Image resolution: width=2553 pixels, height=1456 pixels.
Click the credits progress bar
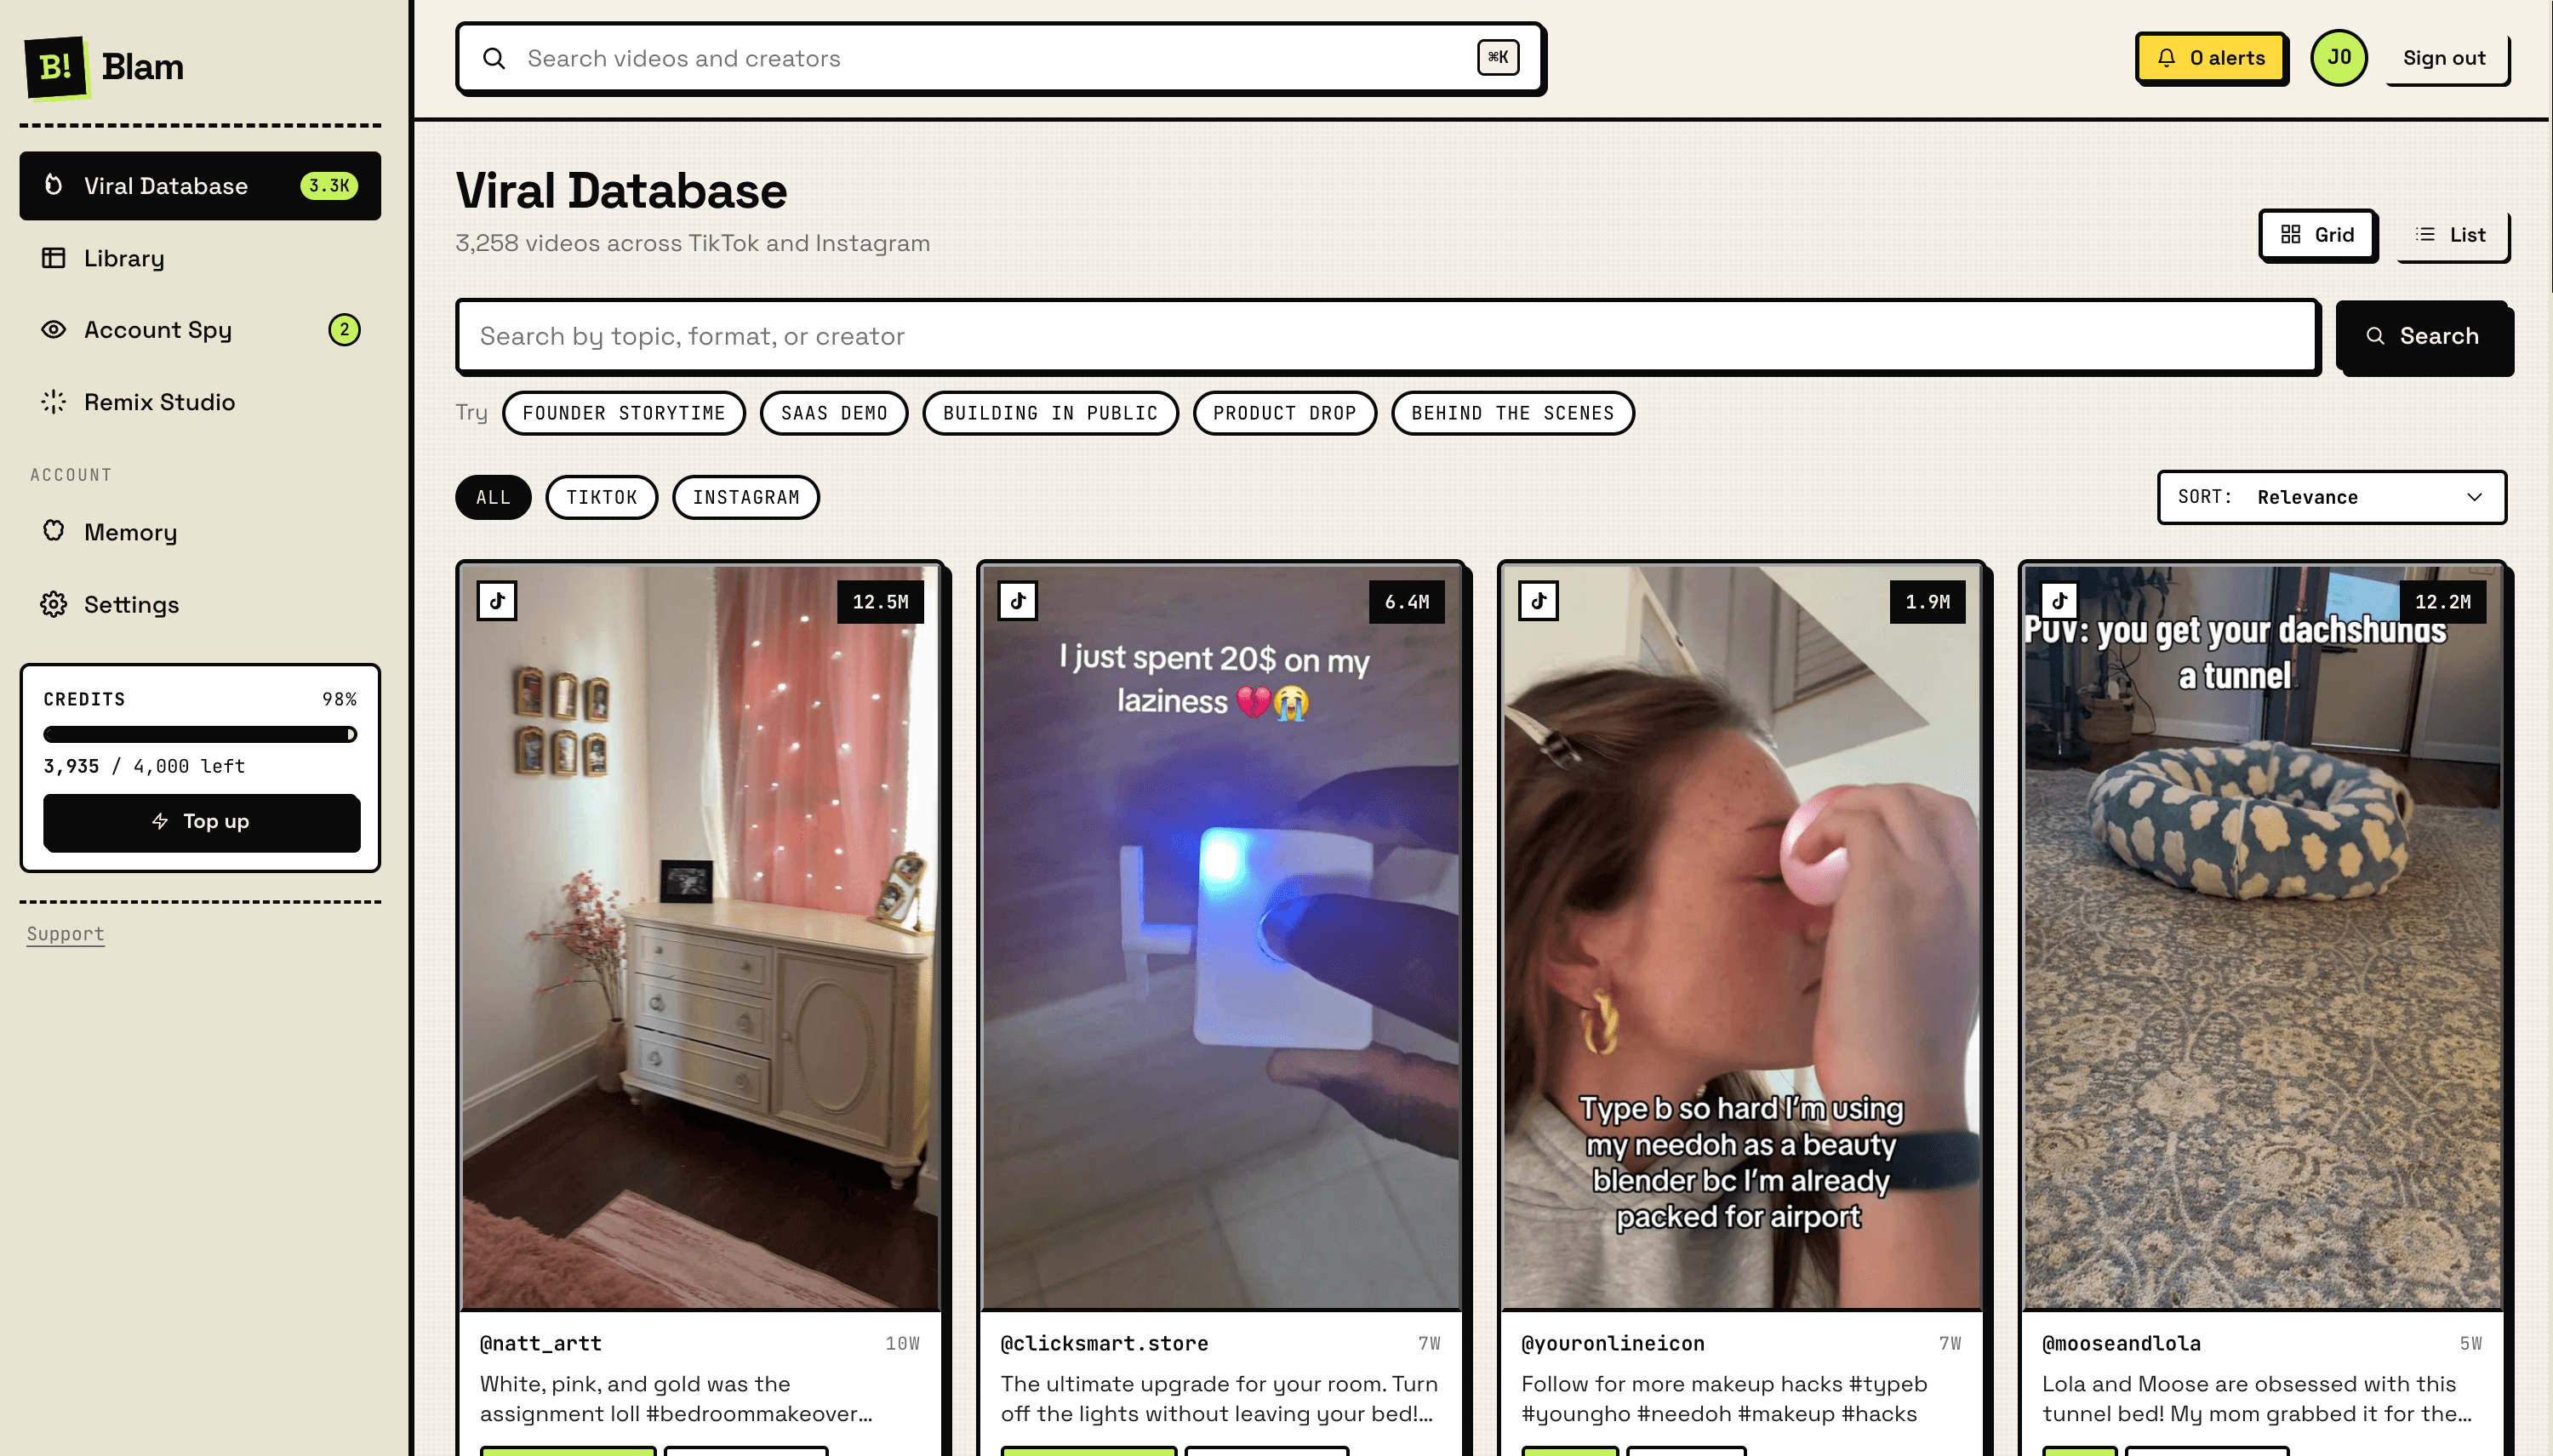(200, 735)
